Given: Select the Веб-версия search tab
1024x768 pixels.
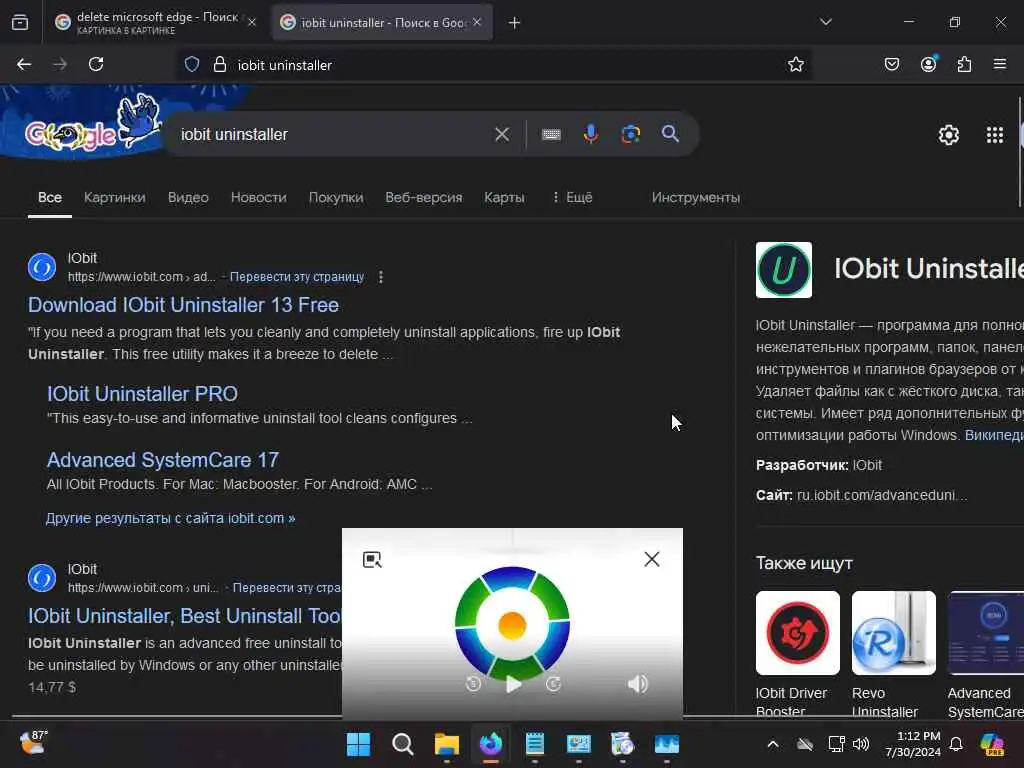Looking at the screenshot, I should click(423, 197).
